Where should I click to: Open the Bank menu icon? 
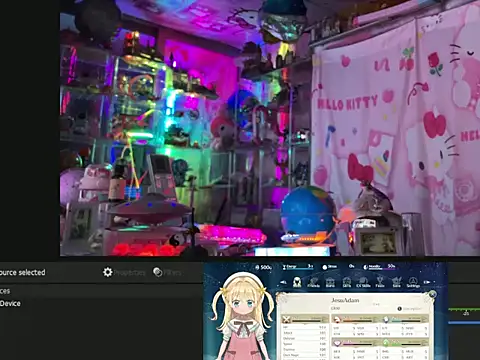point(330,283)
